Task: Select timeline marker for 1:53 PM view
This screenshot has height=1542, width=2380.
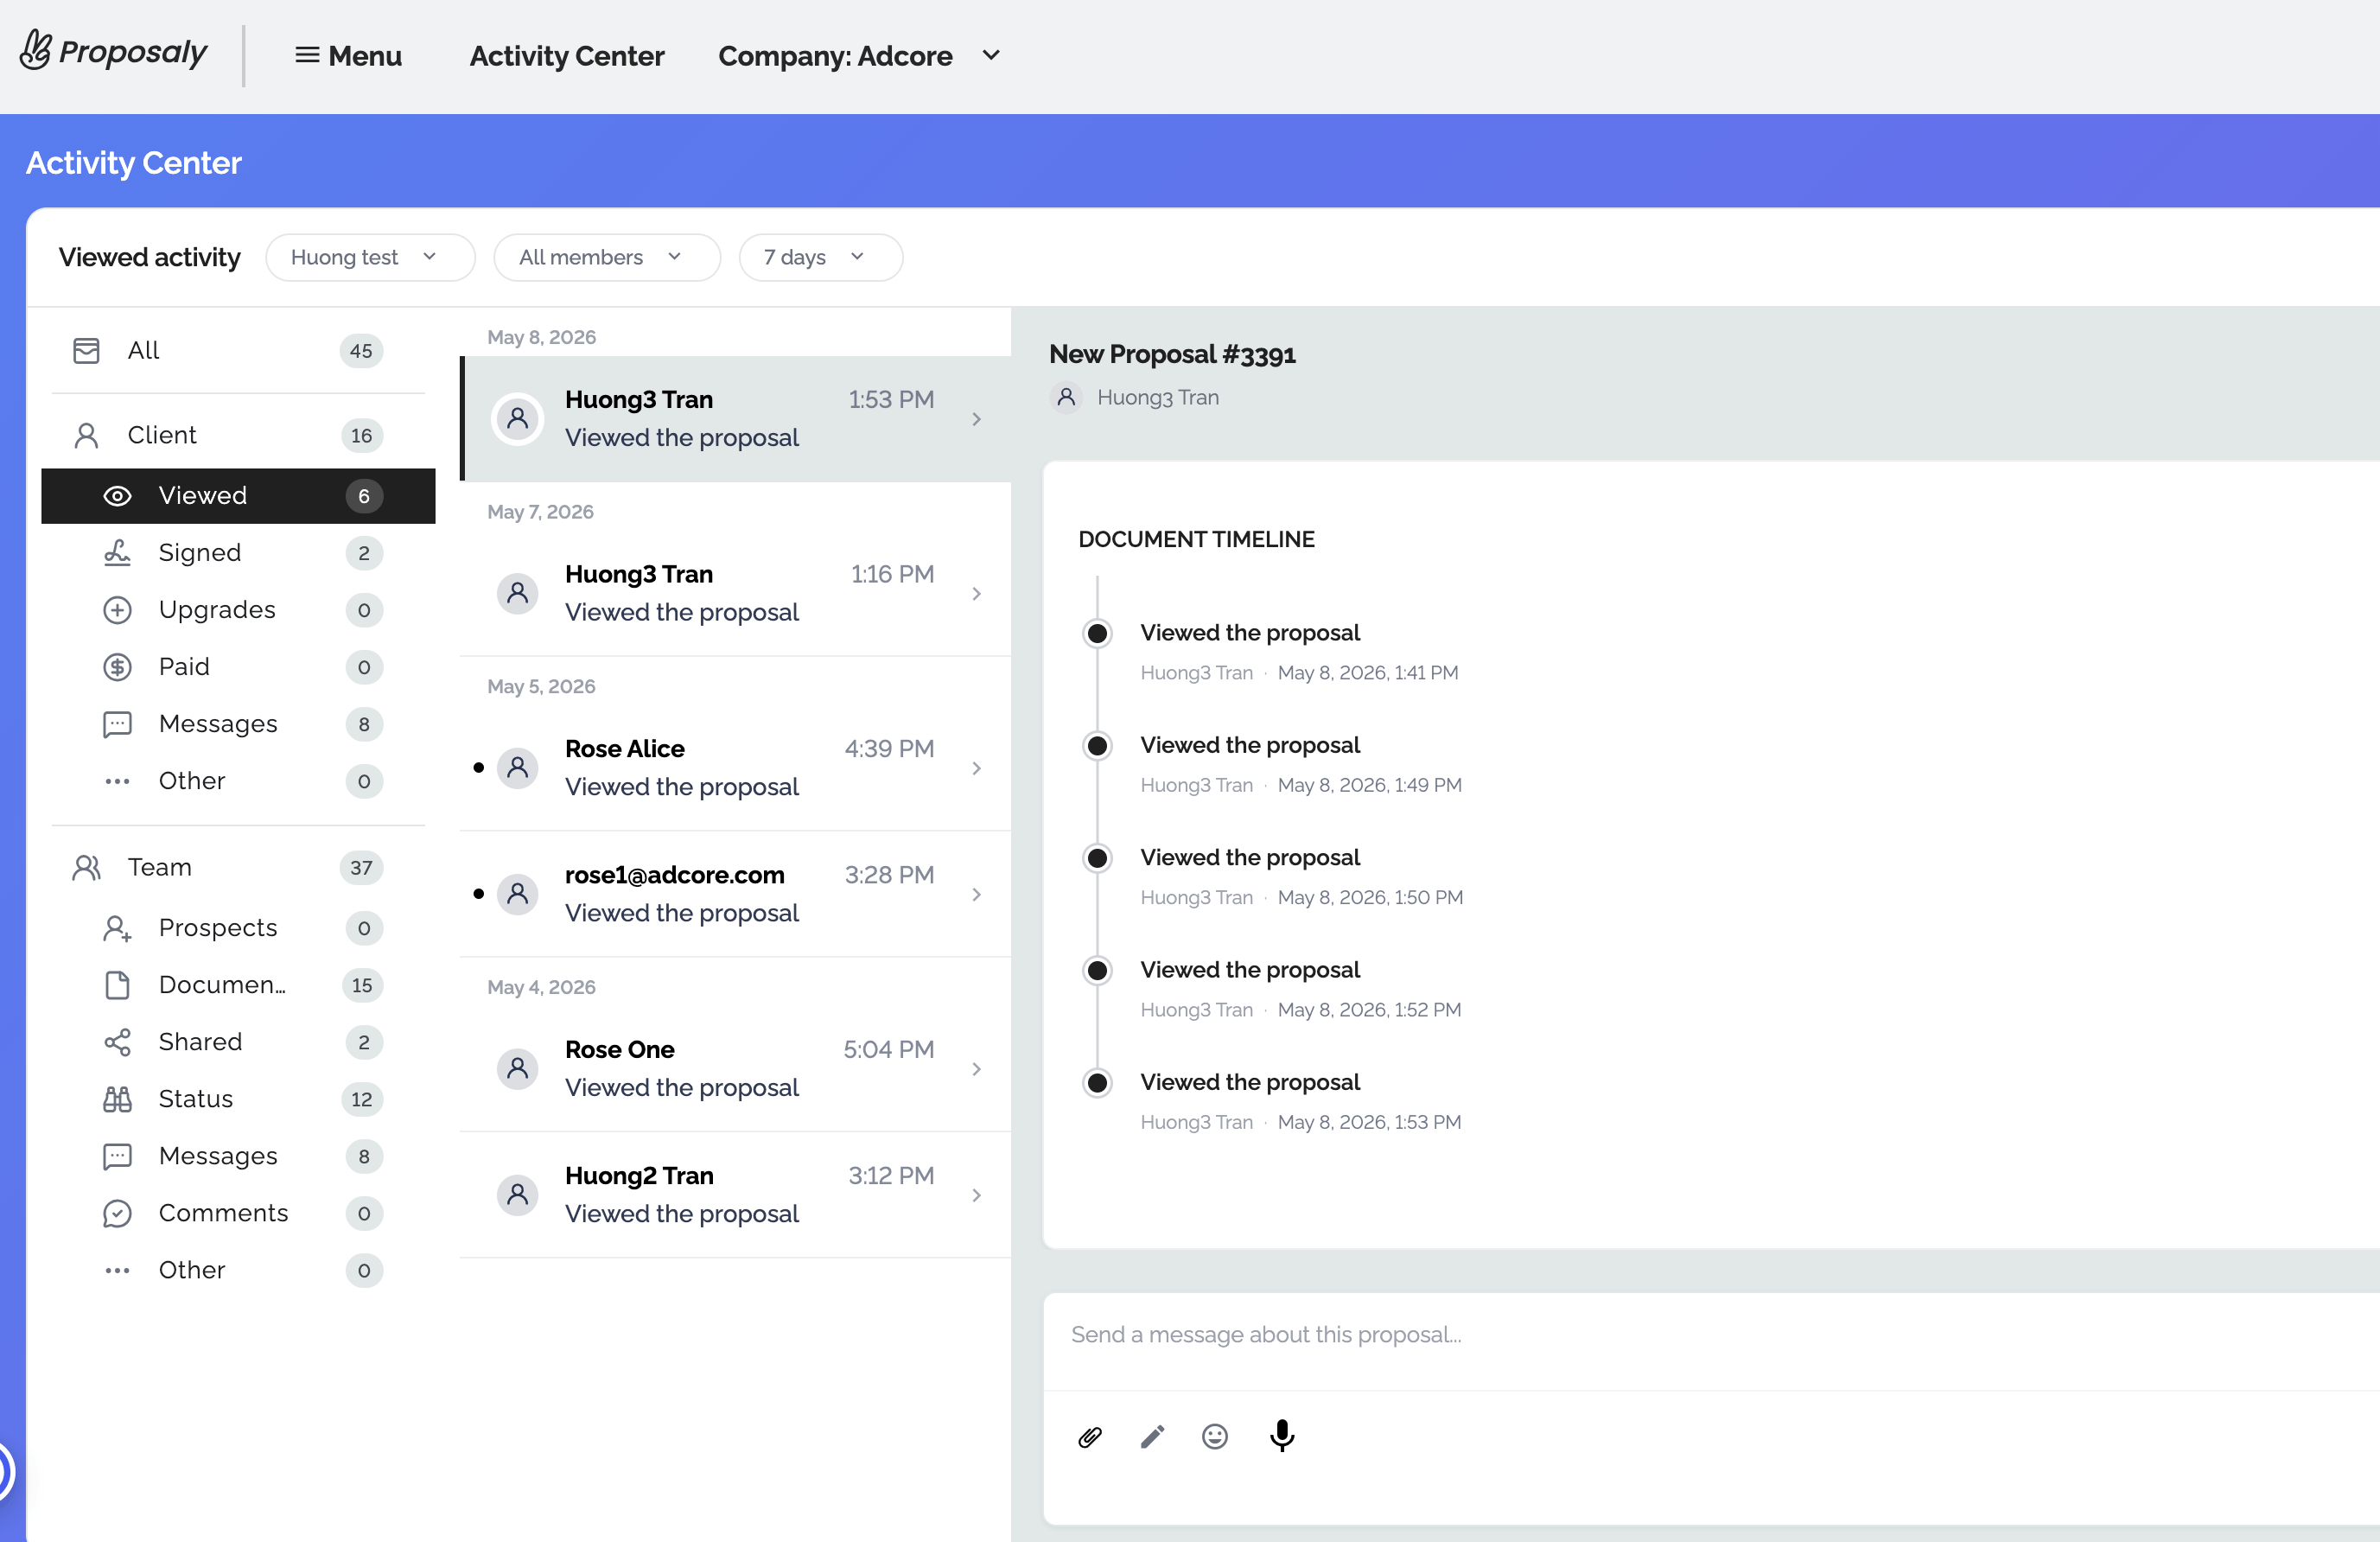Action: pyautogui.click(x=1098, y=1082)
